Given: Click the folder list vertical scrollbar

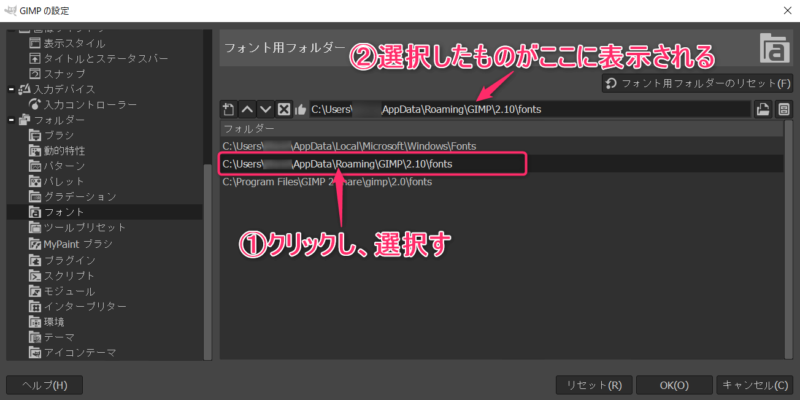Looking at the screenshot, I should [789, 240].
